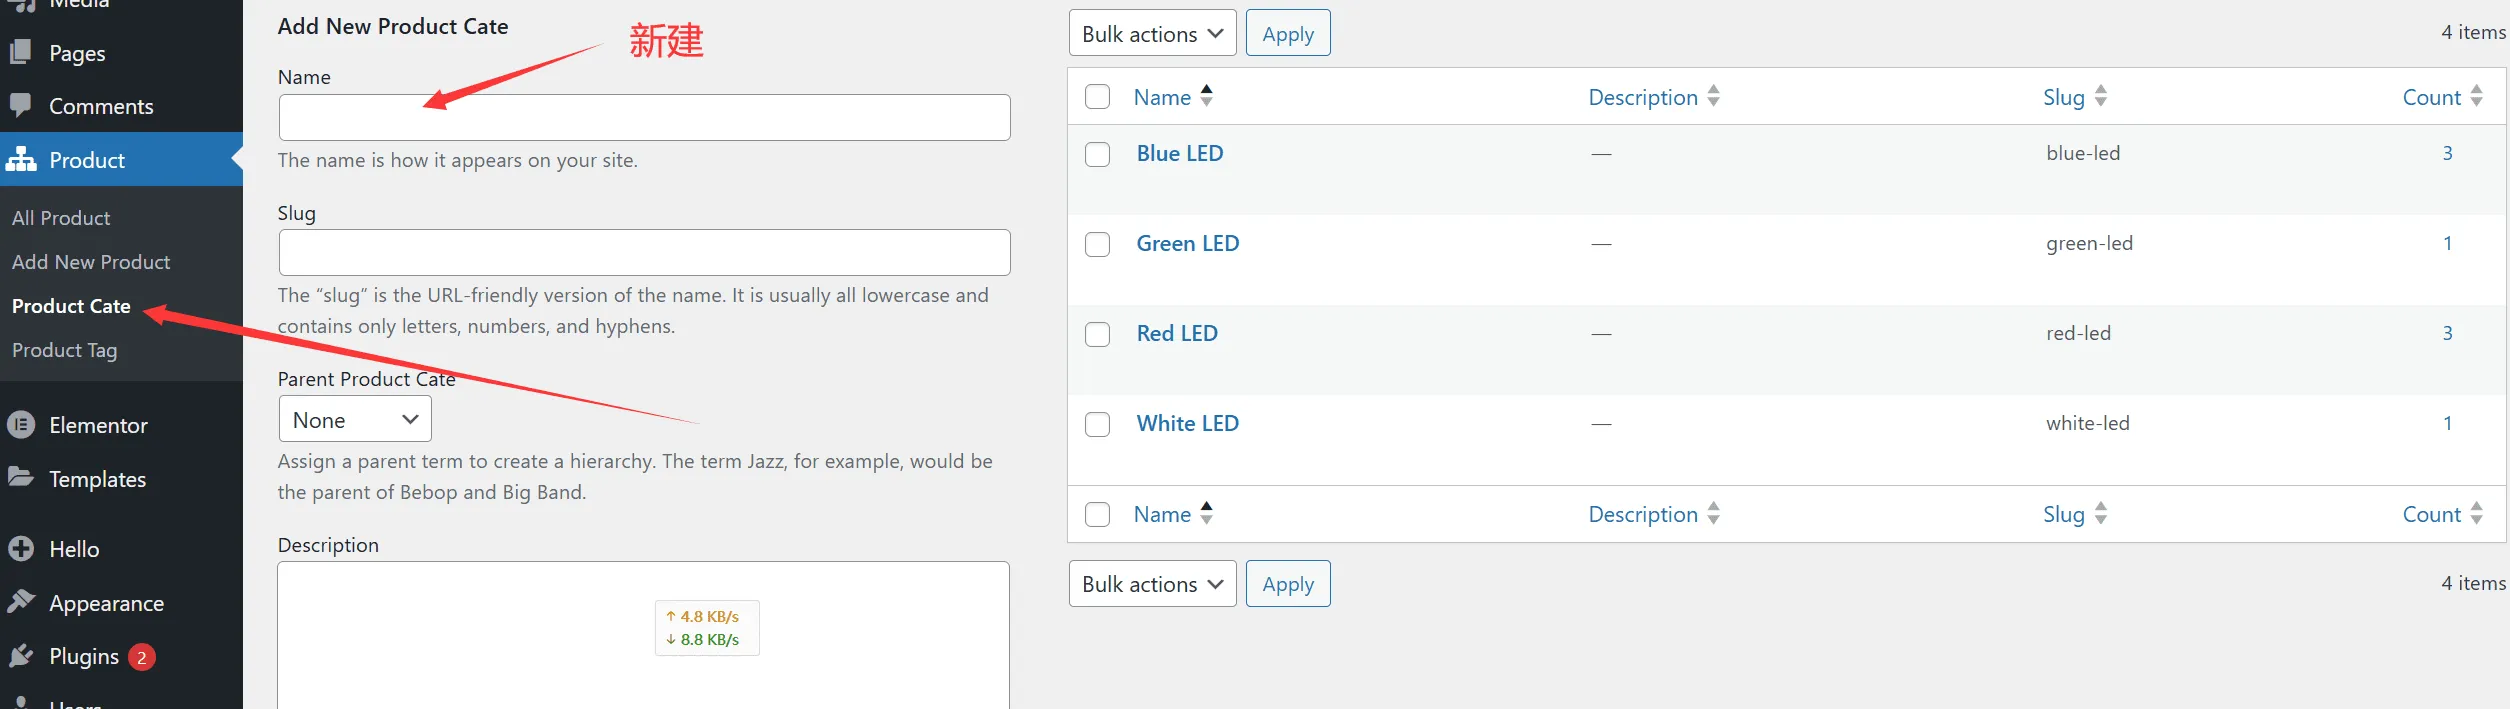Image resolution: width=2510 pixels, height=709 pixels.
Task: Go to Add New Product submenu
Action: pos(91,262)
